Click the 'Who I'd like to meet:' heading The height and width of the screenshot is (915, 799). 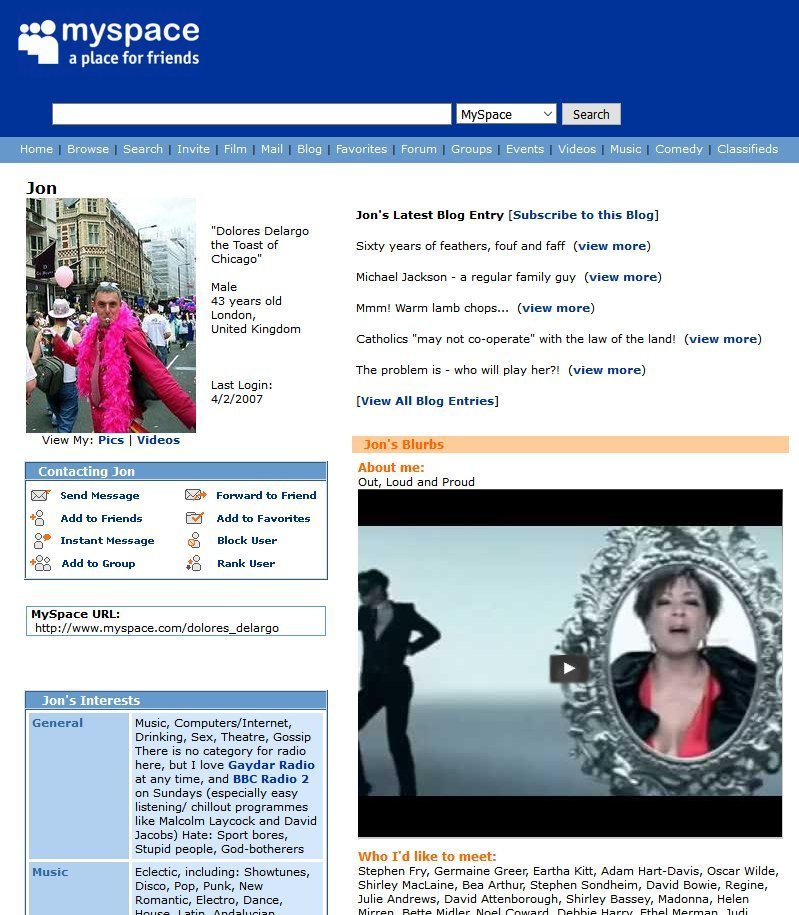[x=427, y=856]
